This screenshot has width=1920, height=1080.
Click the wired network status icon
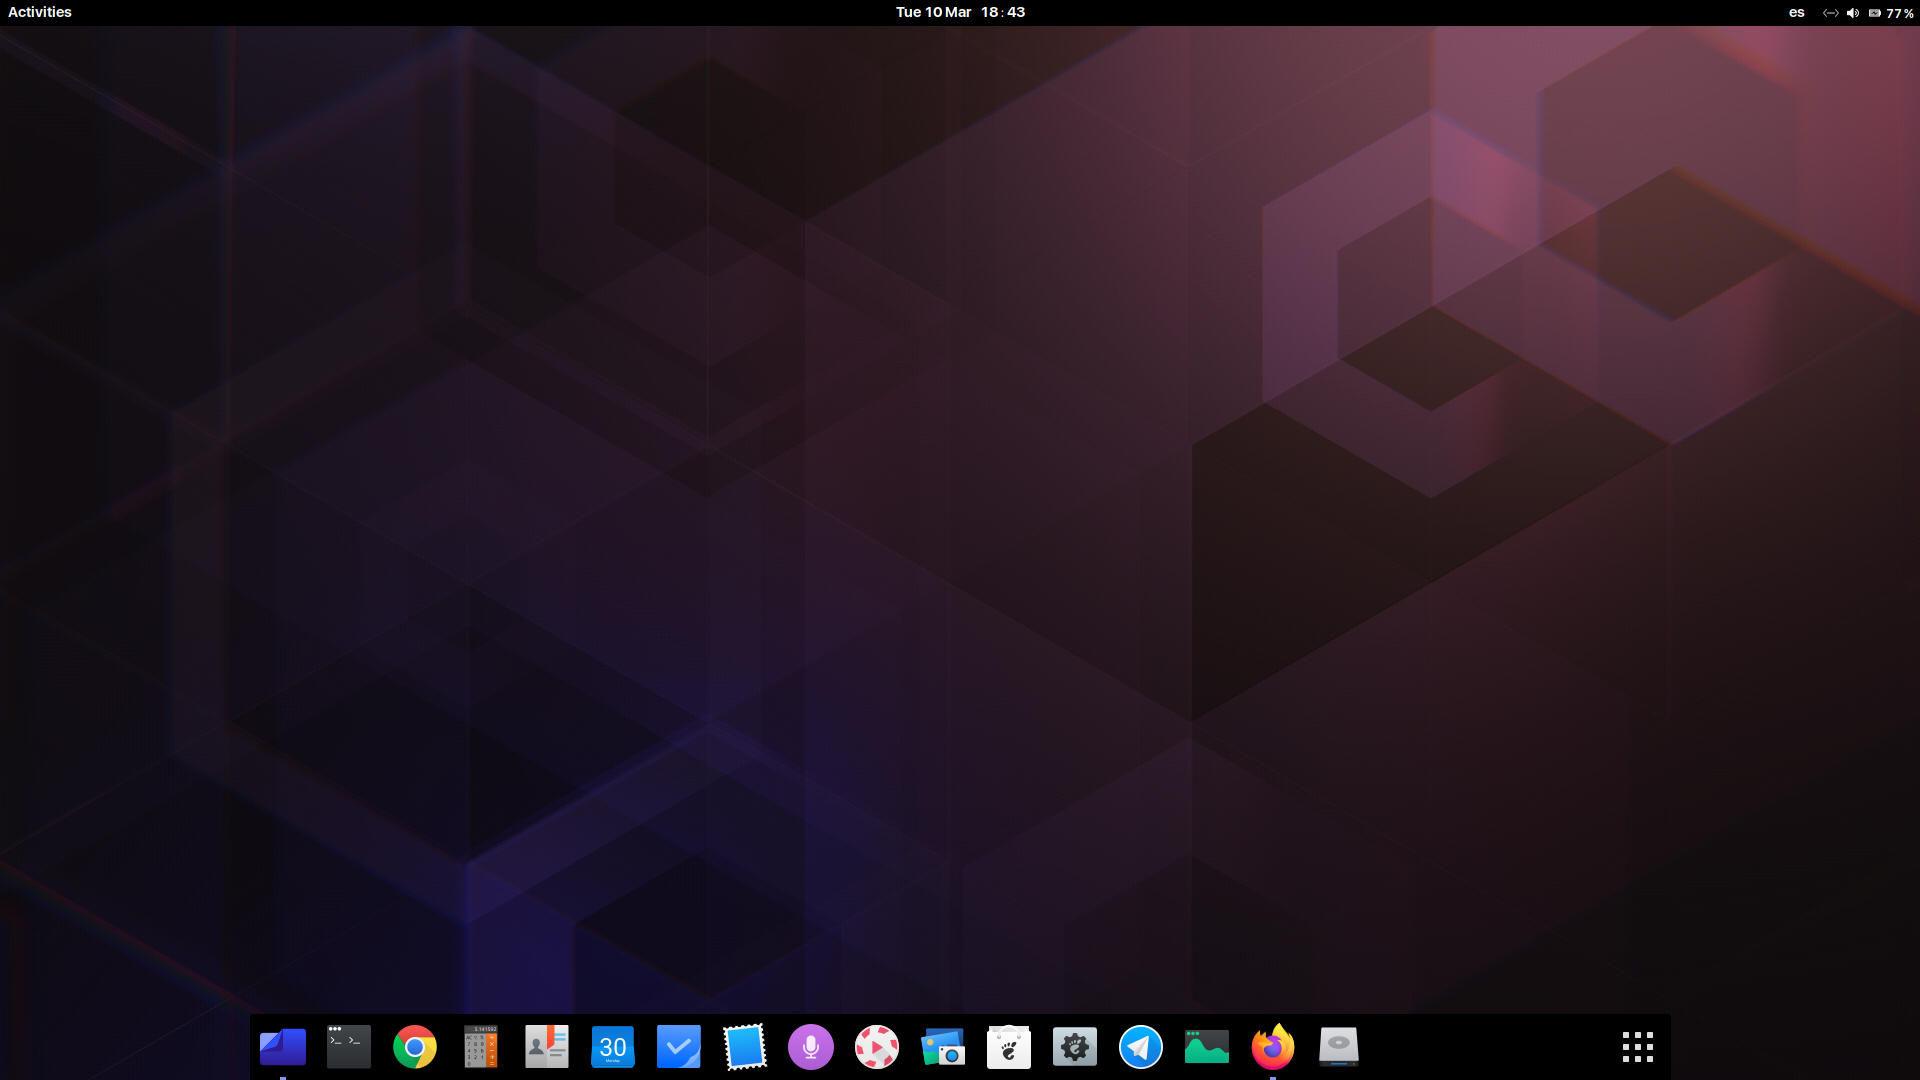point(1830,13)
